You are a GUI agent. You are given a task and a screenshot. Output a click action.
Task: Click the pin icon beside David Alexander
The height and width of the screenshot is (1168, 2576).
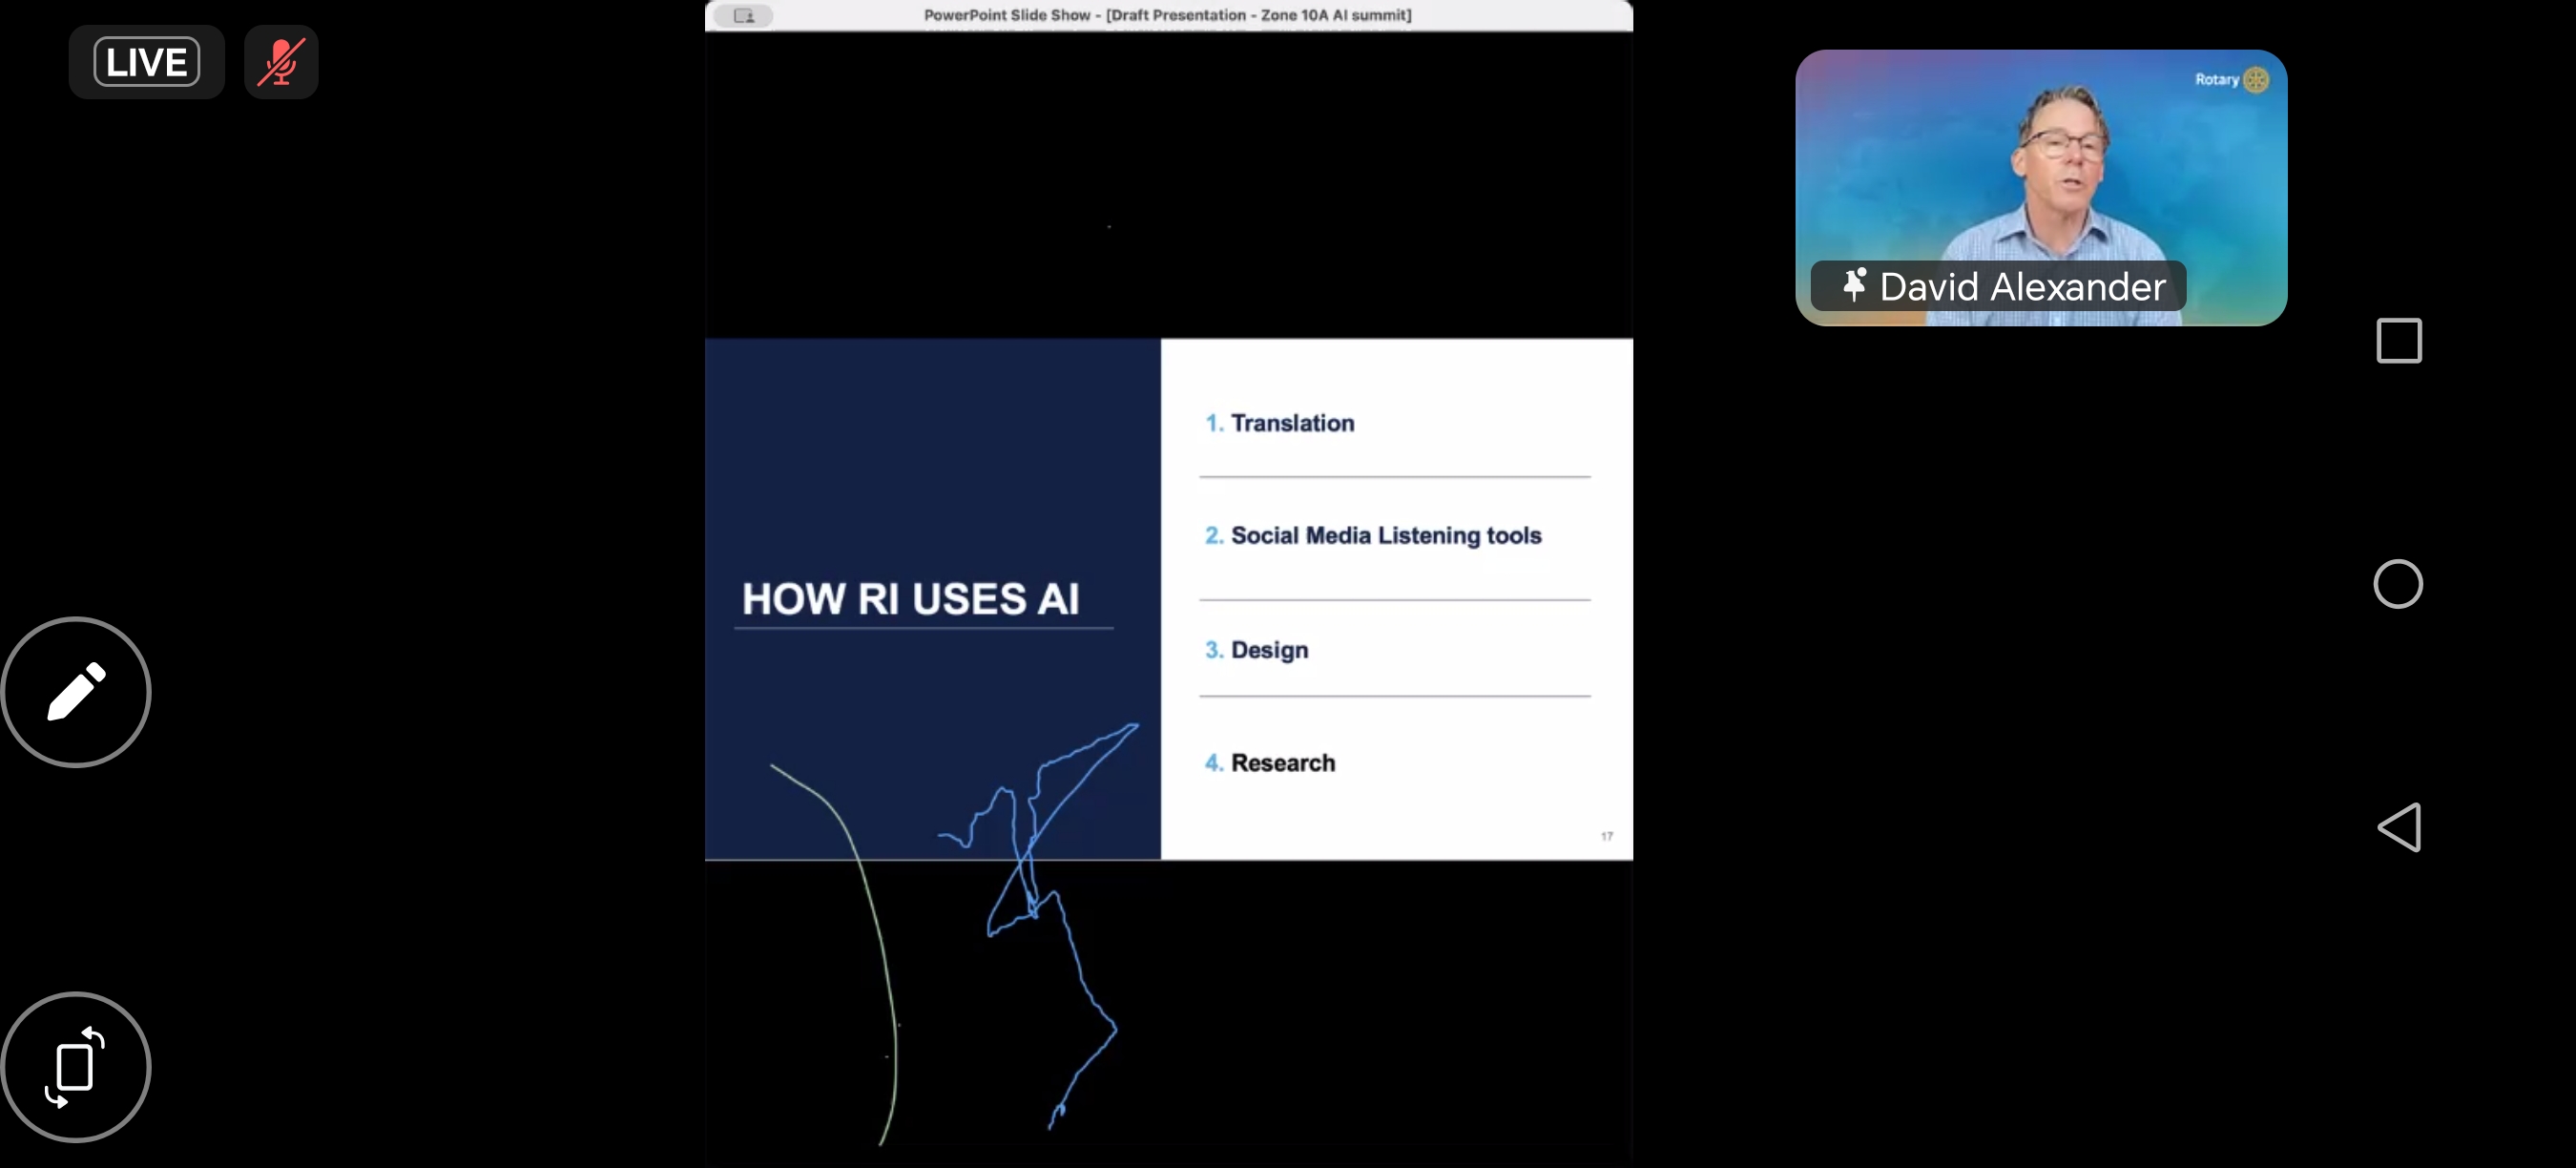(1854, 286)
